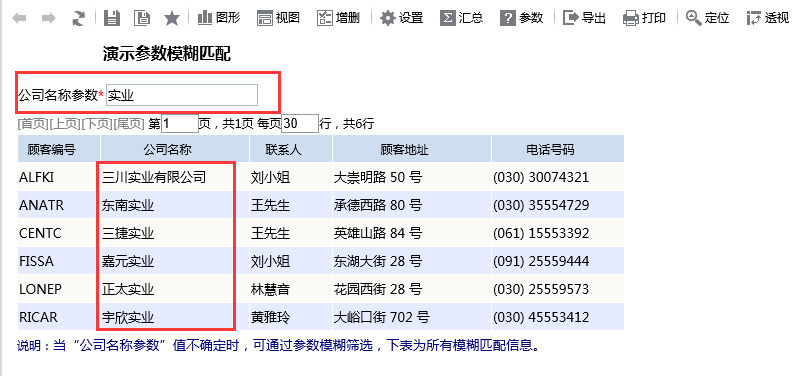The height and width of the screenshot is (376, 812).
Task: Click the save floppy disk icon
Action: coord(111,19)
